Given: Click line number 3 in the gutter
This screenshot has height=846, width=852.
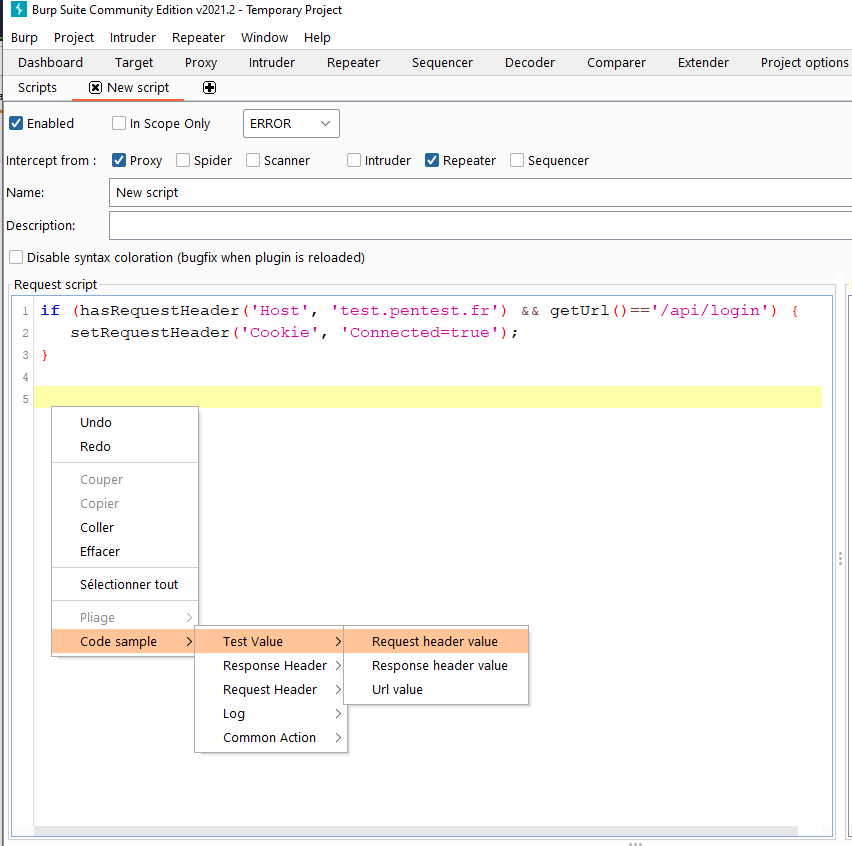Looking at the screenshot, I should pos(25,355).
